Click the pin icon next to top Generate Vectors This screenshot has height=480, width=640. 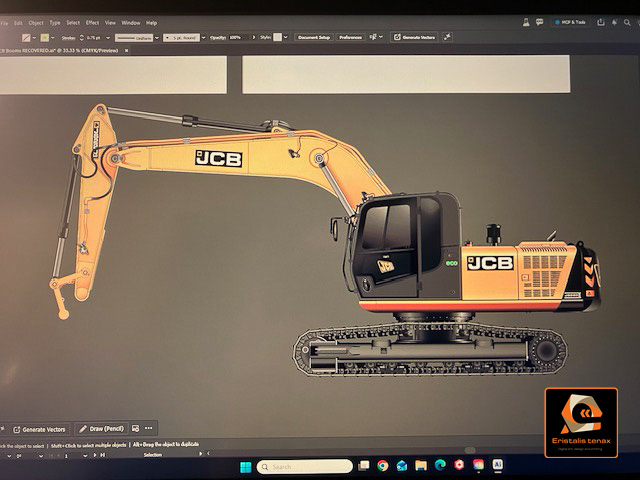coord(447,37)
